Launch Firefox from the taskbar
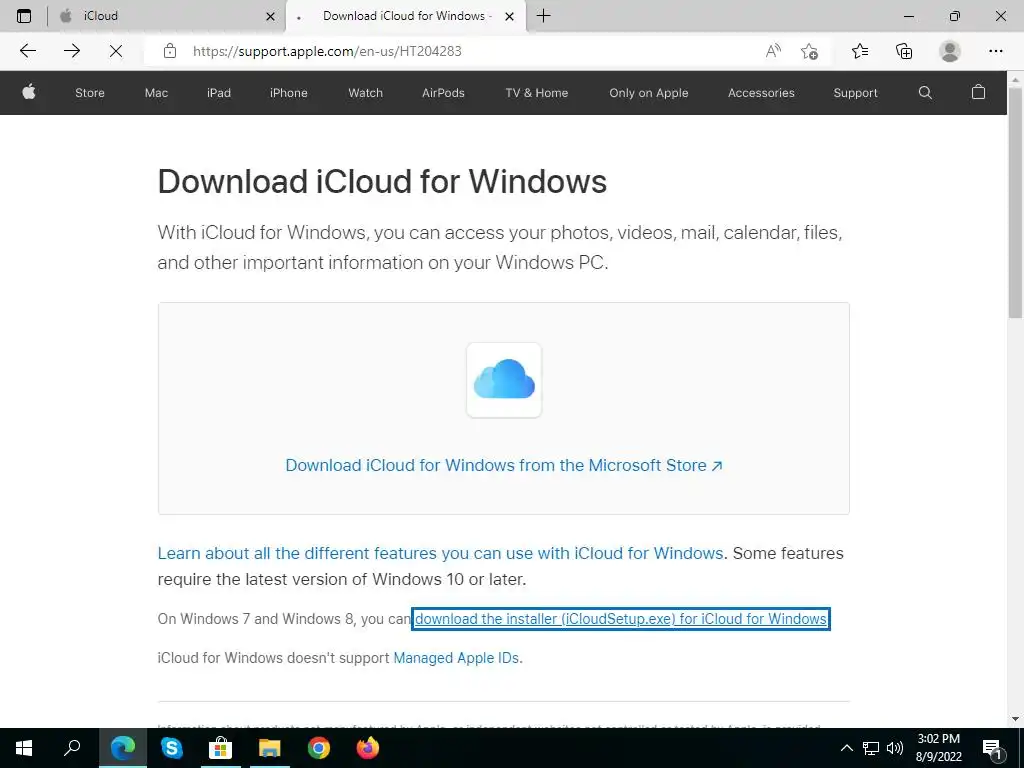The height and width of the screenshot is (768, 1024). [x=368, y=748]
